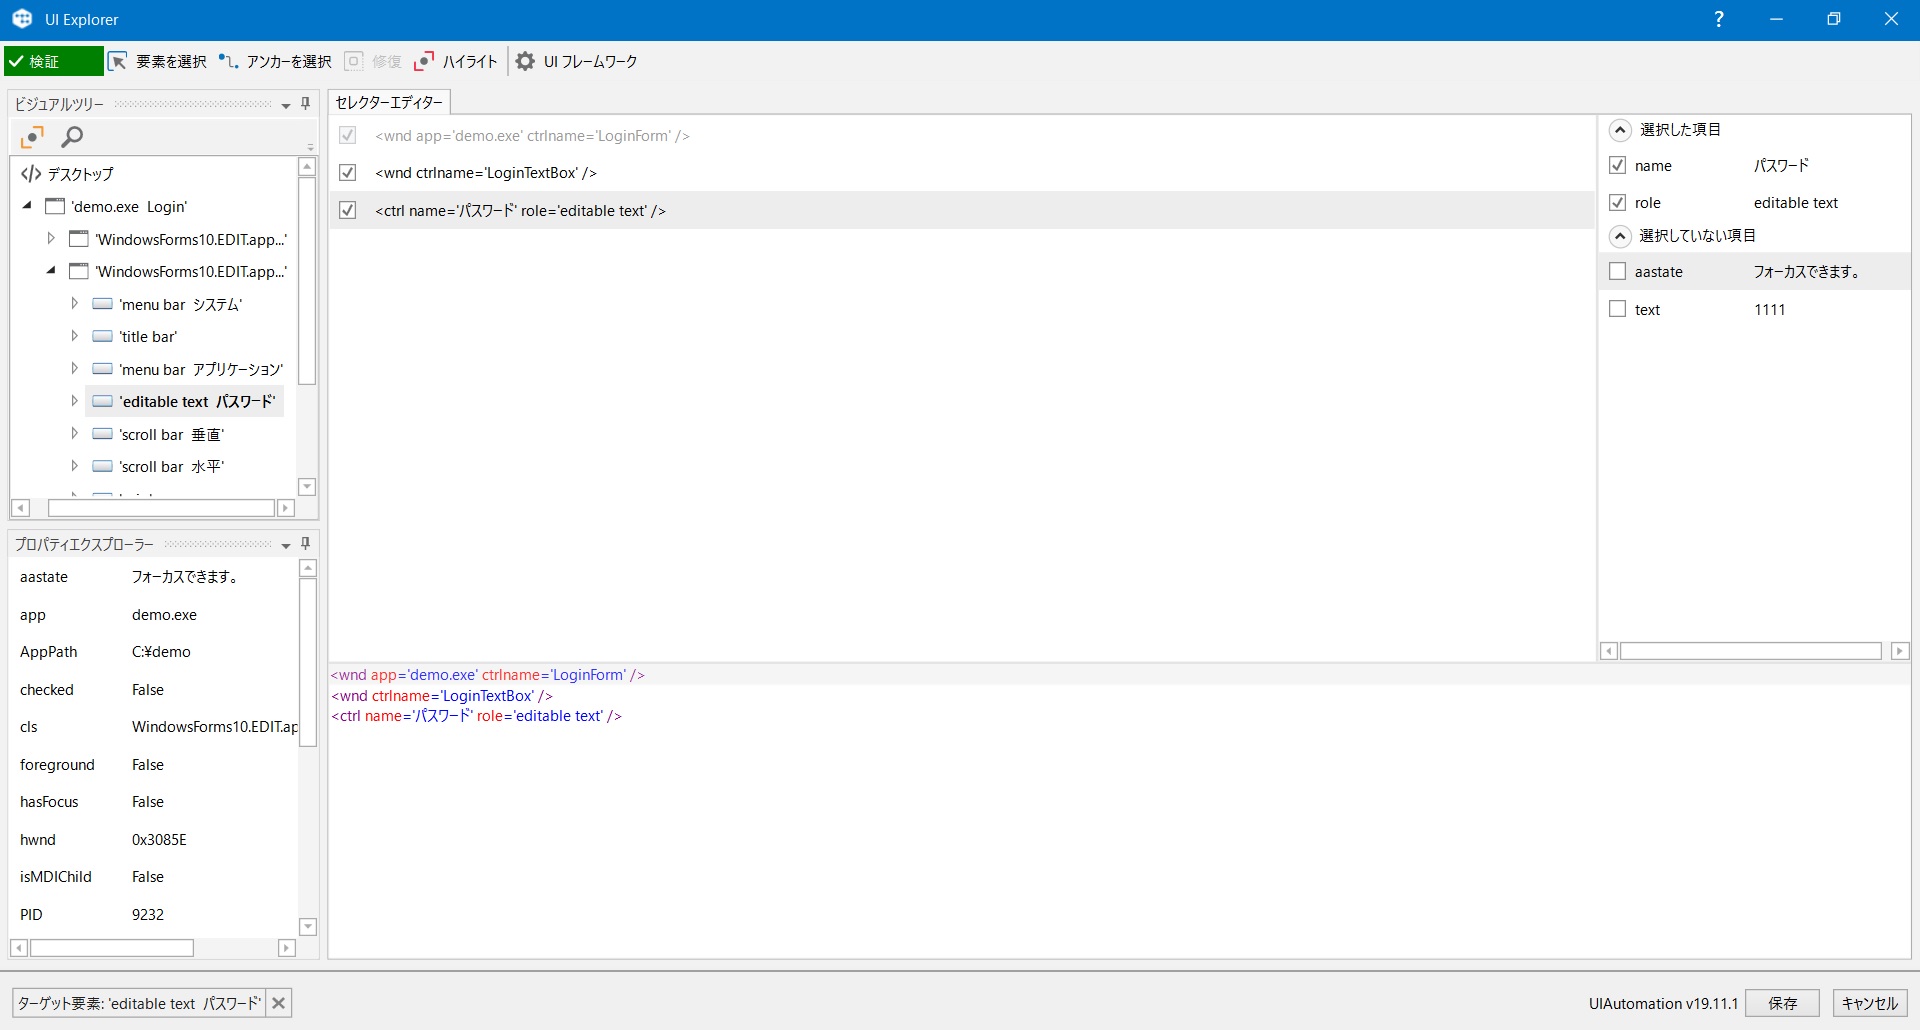The height and width of the screenshot is (1030, 1920).
Task: Open セレクターエディター tab
Action: [389, 102]
